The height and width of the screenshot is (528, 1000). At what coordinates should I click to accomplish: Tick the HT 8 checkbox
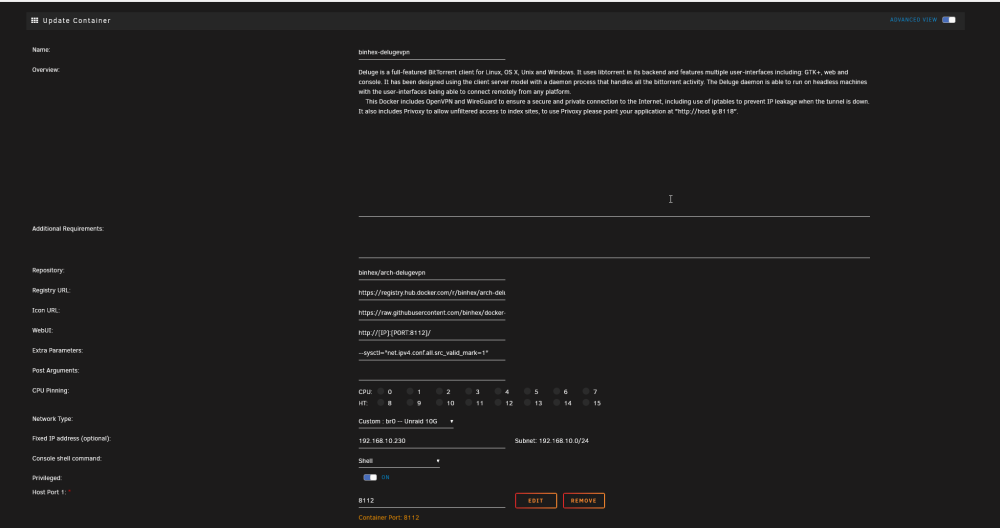[381, 403]
